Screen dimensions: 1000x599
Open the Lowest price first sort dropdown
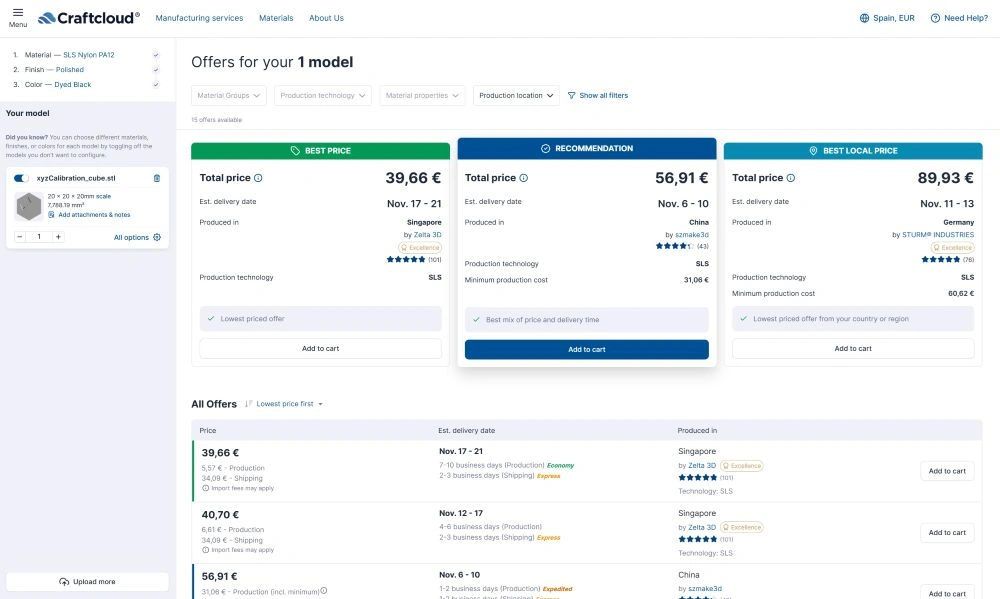click(289, 404)
